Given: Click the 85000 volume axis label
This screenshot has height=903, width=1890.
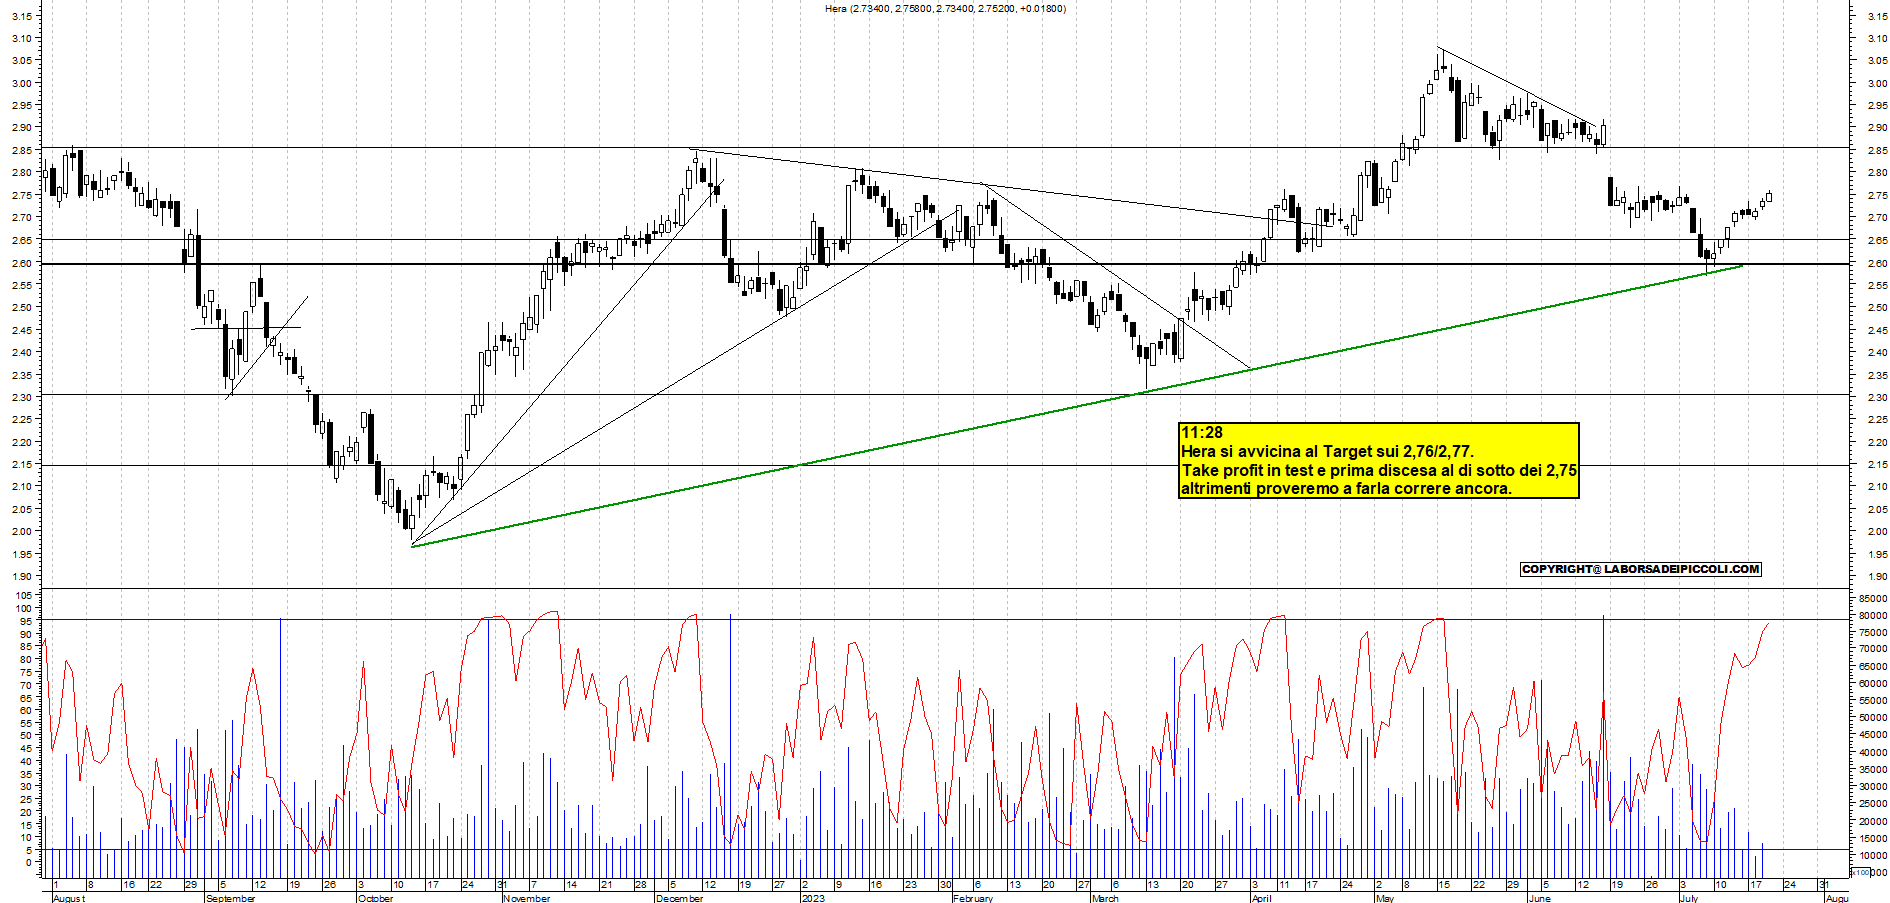Looking at the screenshot, I should click(1873, 598).
